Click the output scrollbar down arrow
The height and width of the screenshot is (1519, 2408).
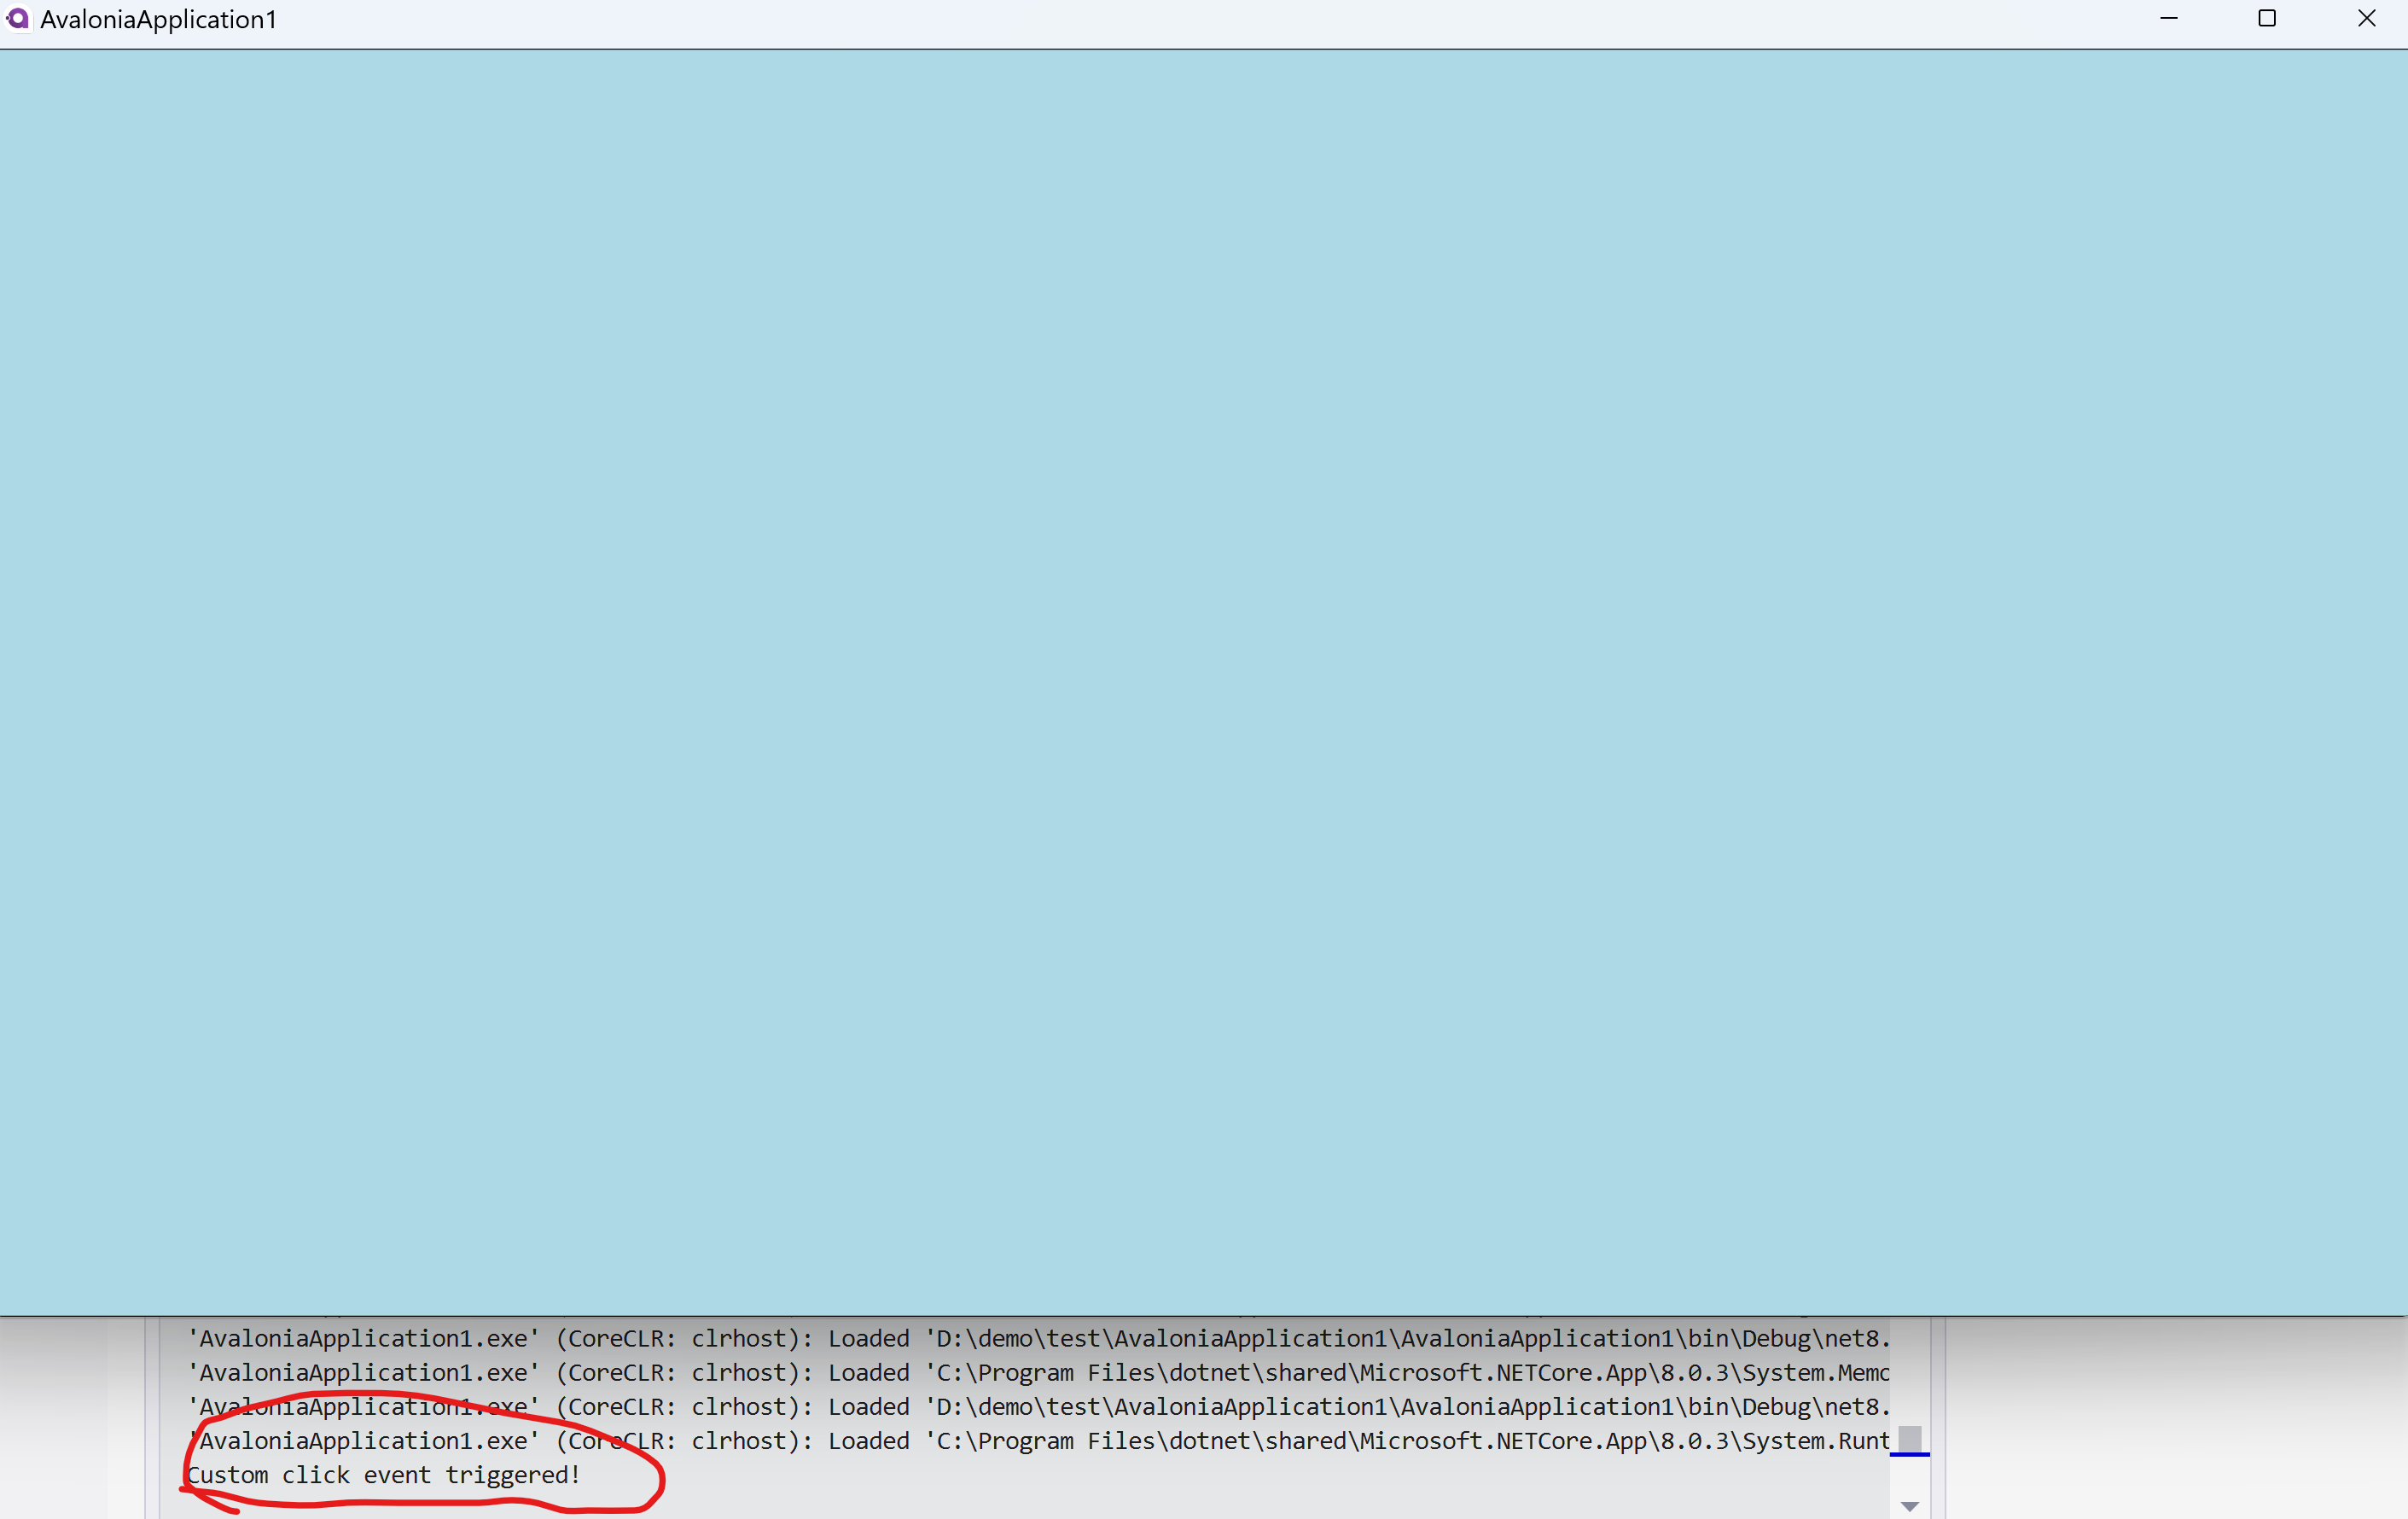1909,1506
